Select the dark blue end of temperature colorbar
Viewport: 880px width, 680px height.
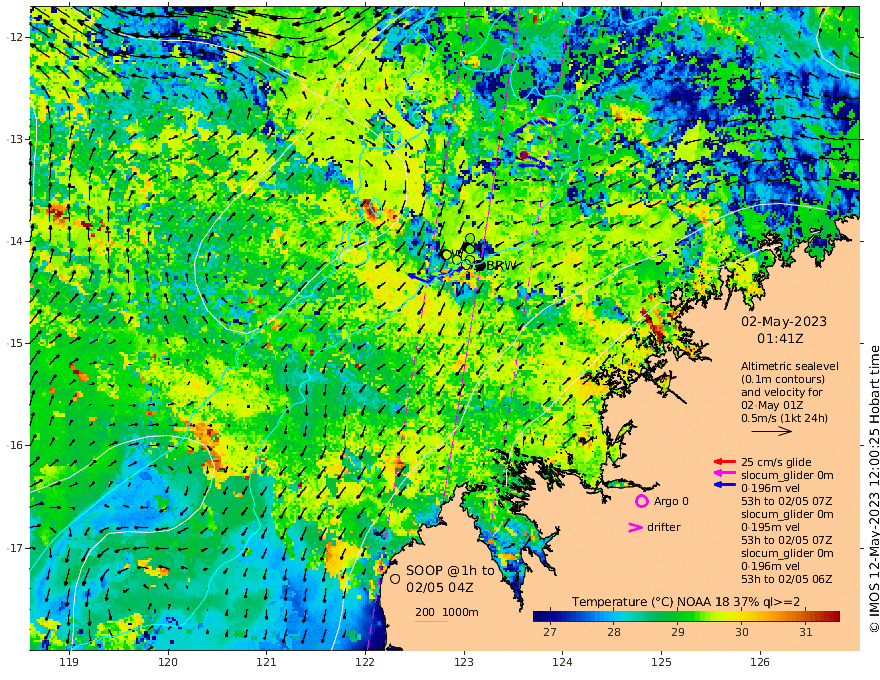point(538,616)
